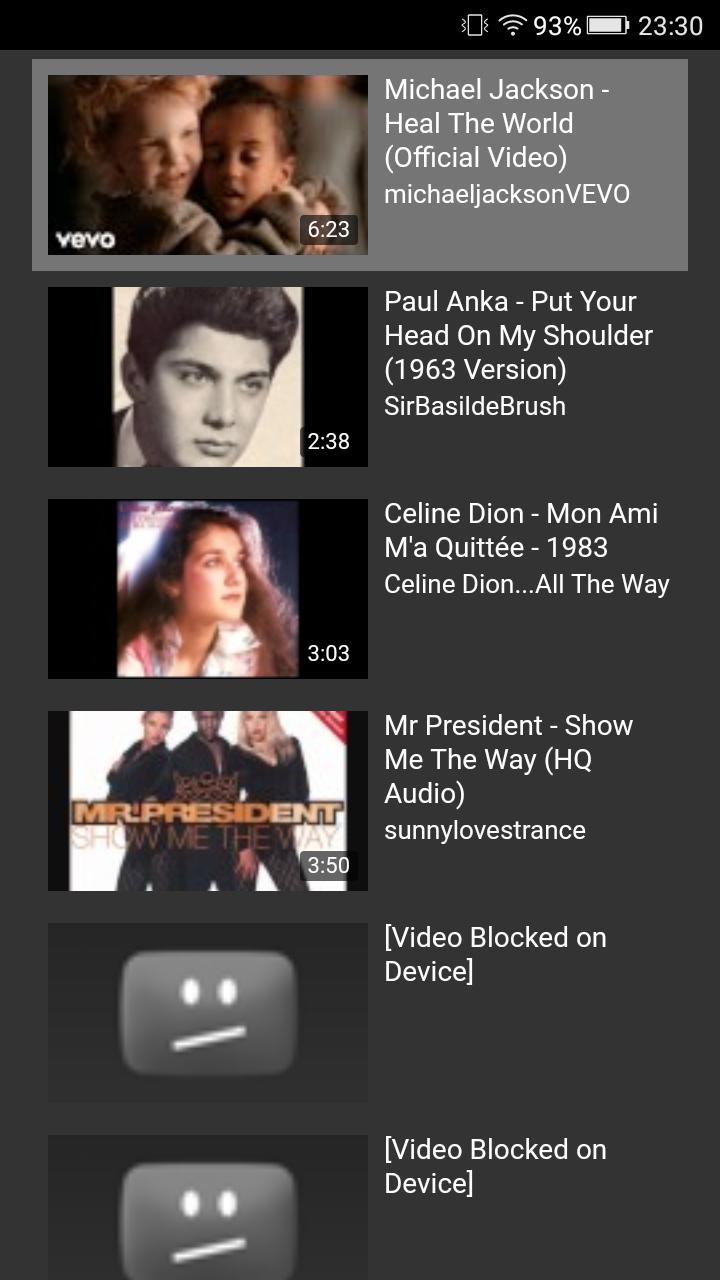Tap the first blocked video sad-face icon
The image size is (720, 1280).
(x=208, y=1012)
